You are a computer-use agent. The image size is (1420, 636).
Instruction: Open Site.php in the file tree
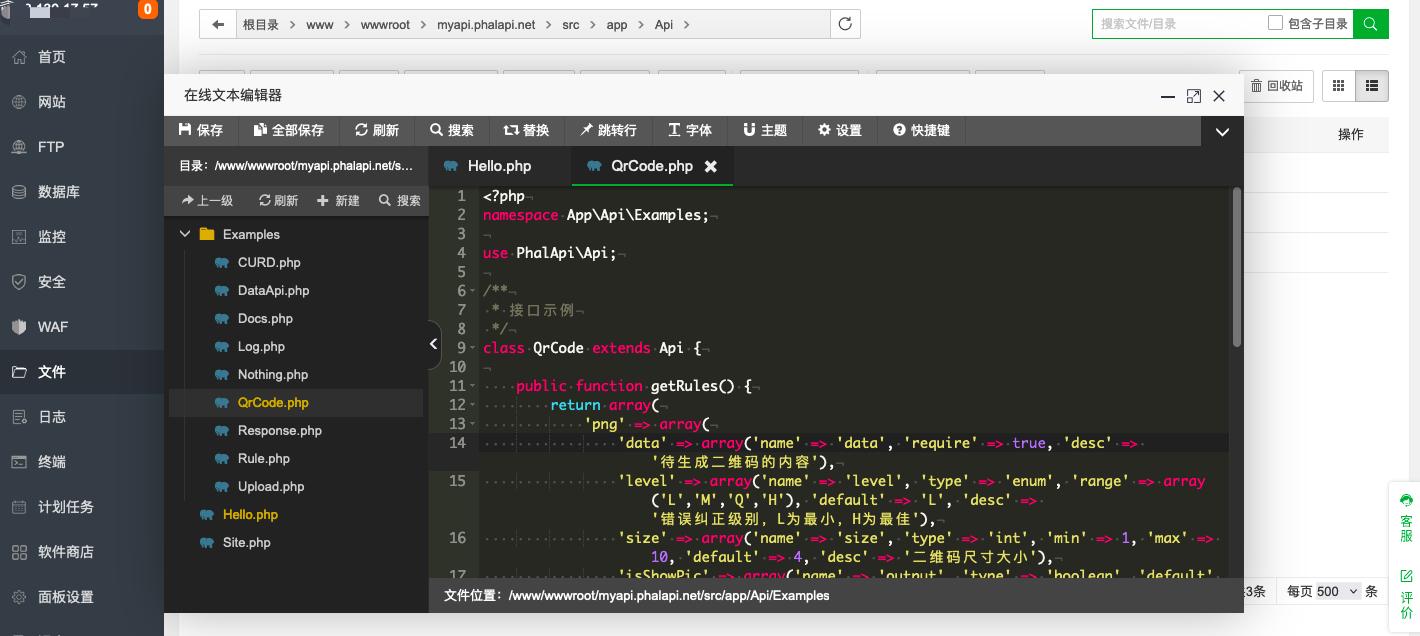[x=246, y=542]
